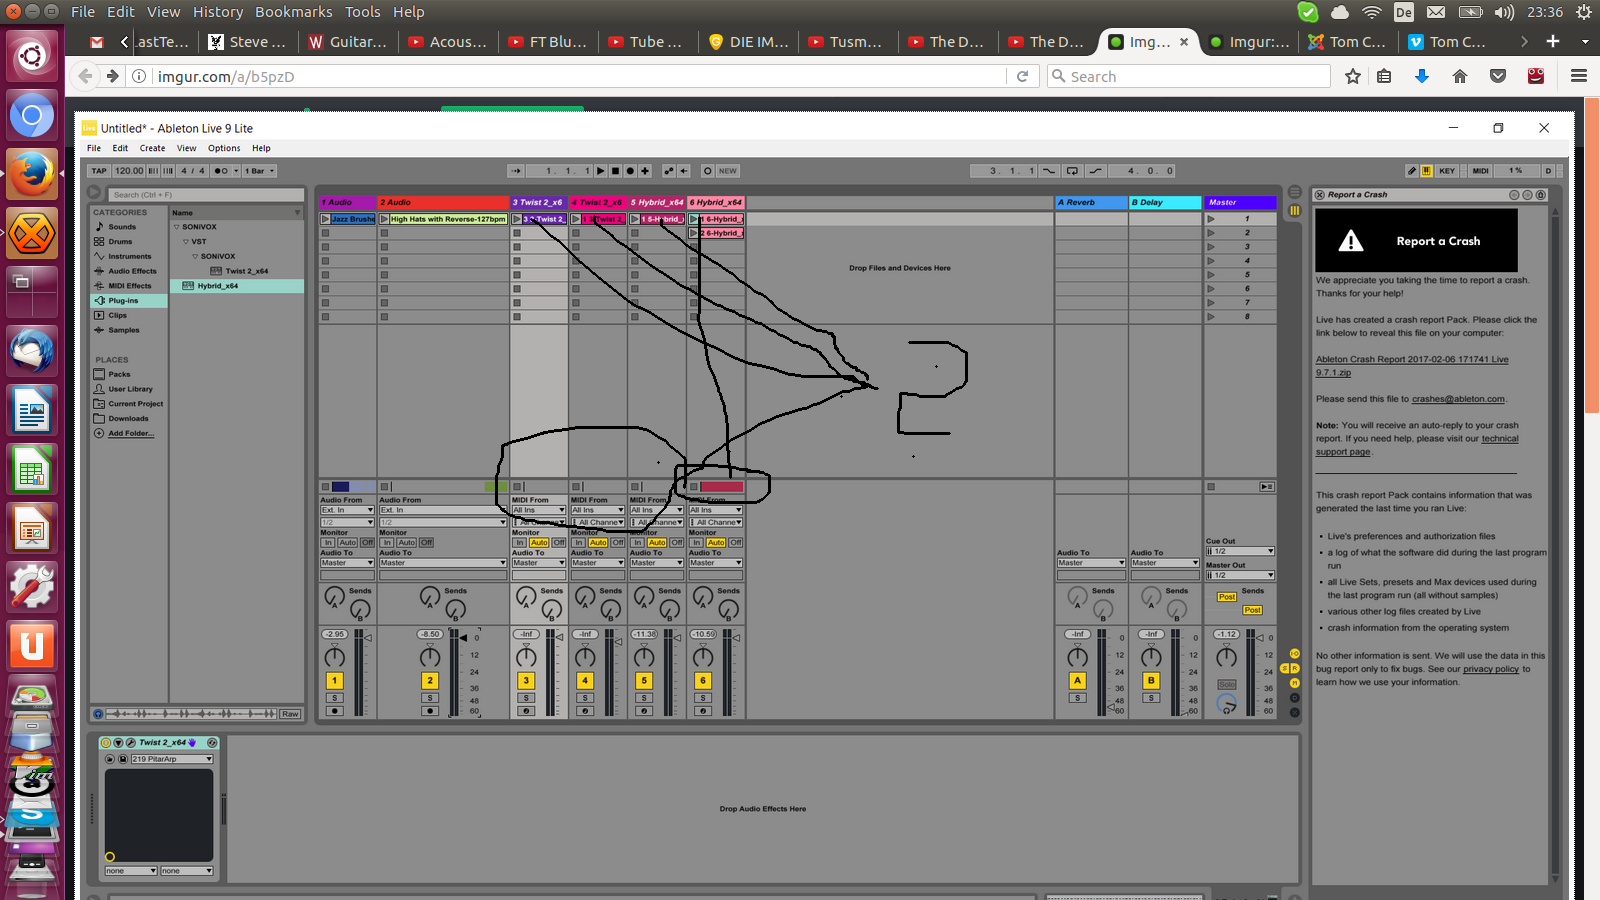Screen dimensions: 1600x900
Task: Launch Master scene 3
Action: pos(1212,247)
